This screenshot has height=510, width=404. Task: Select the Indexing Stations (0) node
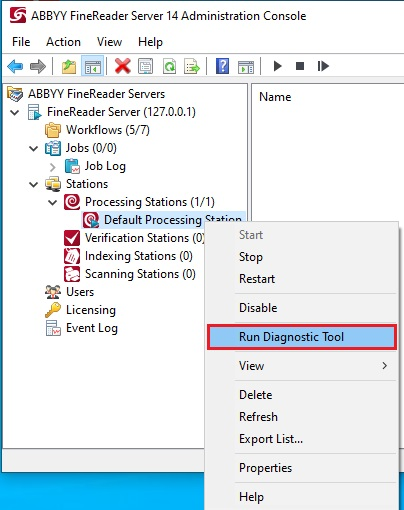click(139, 256)
